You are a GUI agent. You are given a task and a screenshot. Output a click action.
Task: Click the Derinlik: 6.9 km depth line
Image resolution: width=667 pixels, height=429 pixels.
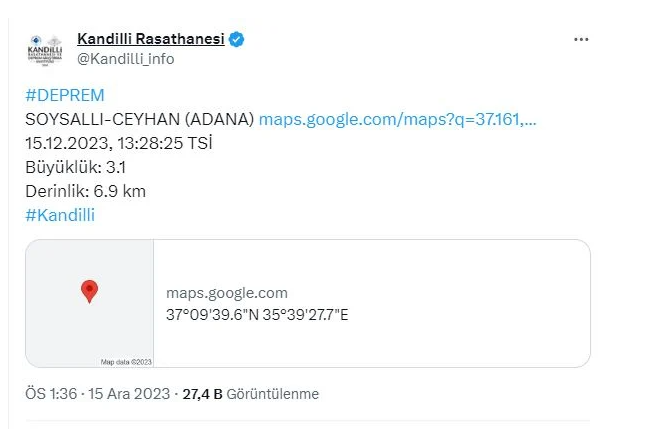(x=85, y=191)
